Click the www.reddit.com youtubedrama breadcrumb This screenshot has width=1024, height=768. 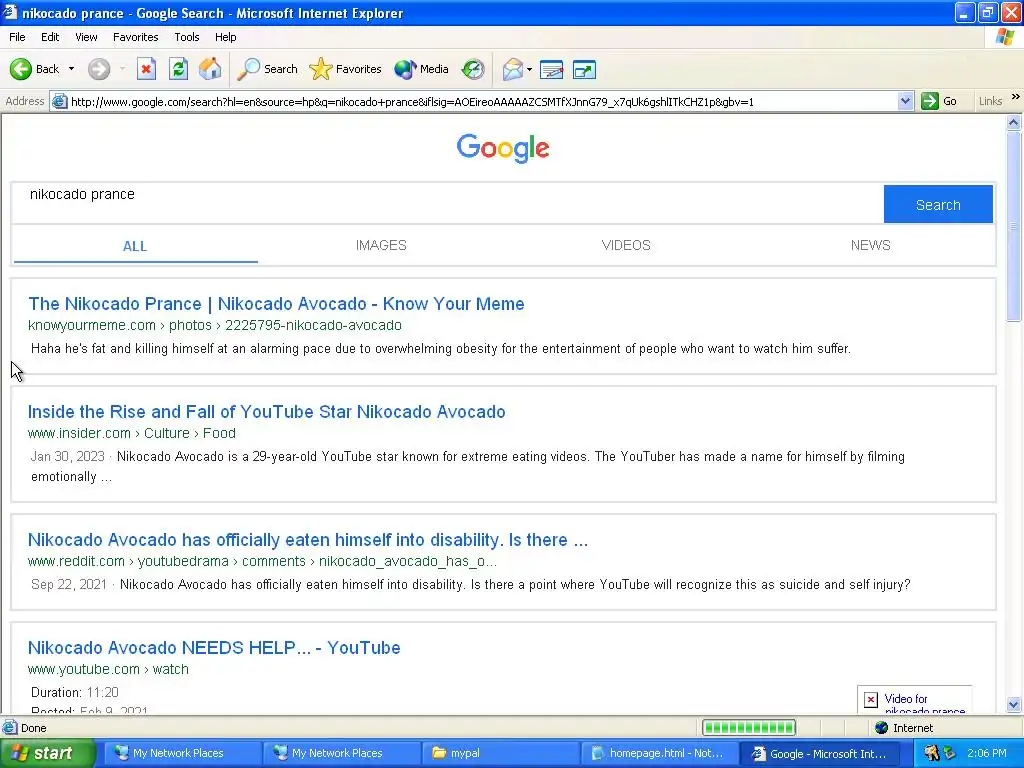(x=262, y=561)
